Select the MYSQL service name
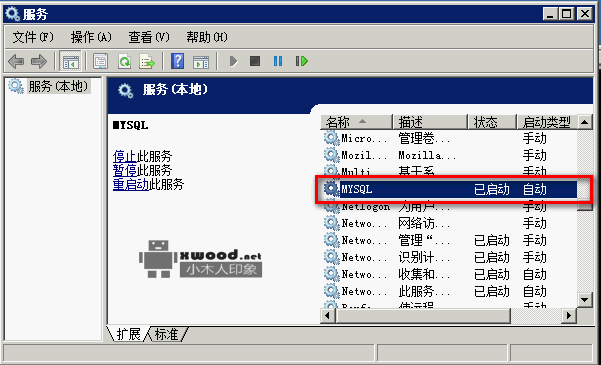 [357, 189]
